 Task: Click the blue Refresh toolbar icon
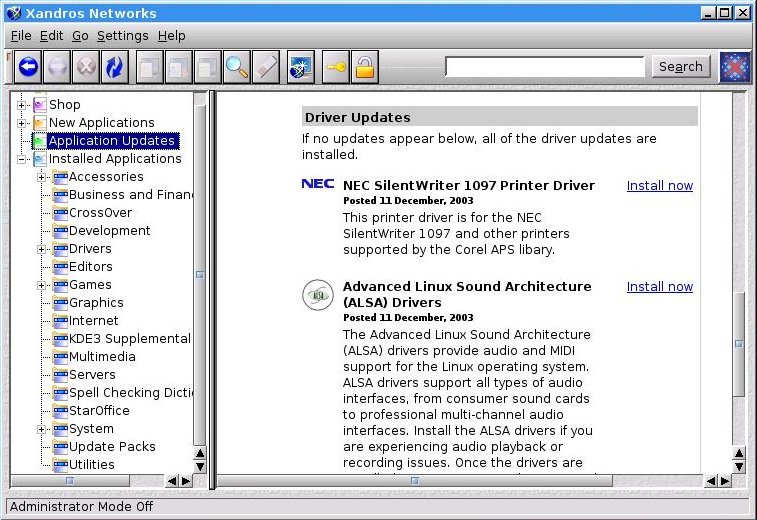click(115, 67)
